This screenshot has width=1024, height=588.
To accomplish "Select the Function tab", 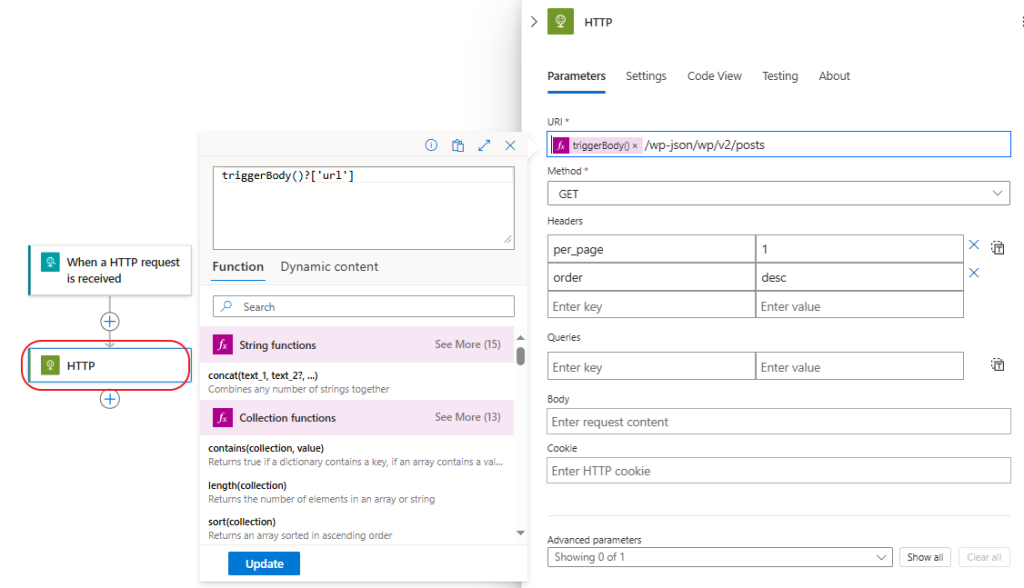I will tap(238, 267).
